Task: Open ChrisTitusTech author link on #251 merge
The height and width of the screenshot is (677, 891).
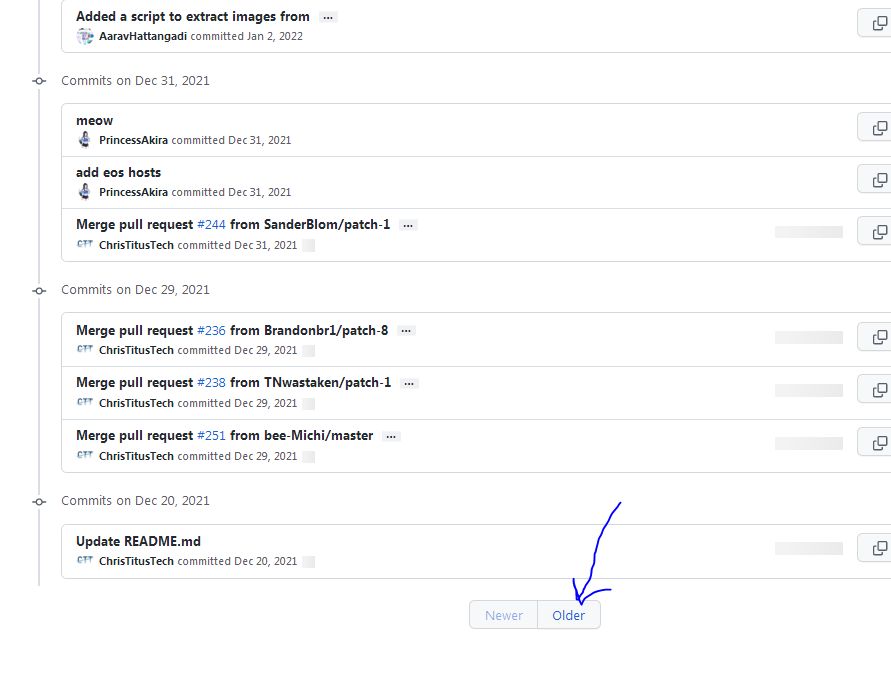Action: tap(136, 456)
